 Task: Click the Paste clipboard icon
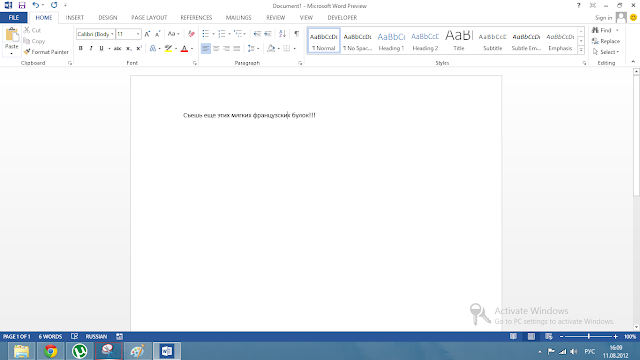click(11, 35)
